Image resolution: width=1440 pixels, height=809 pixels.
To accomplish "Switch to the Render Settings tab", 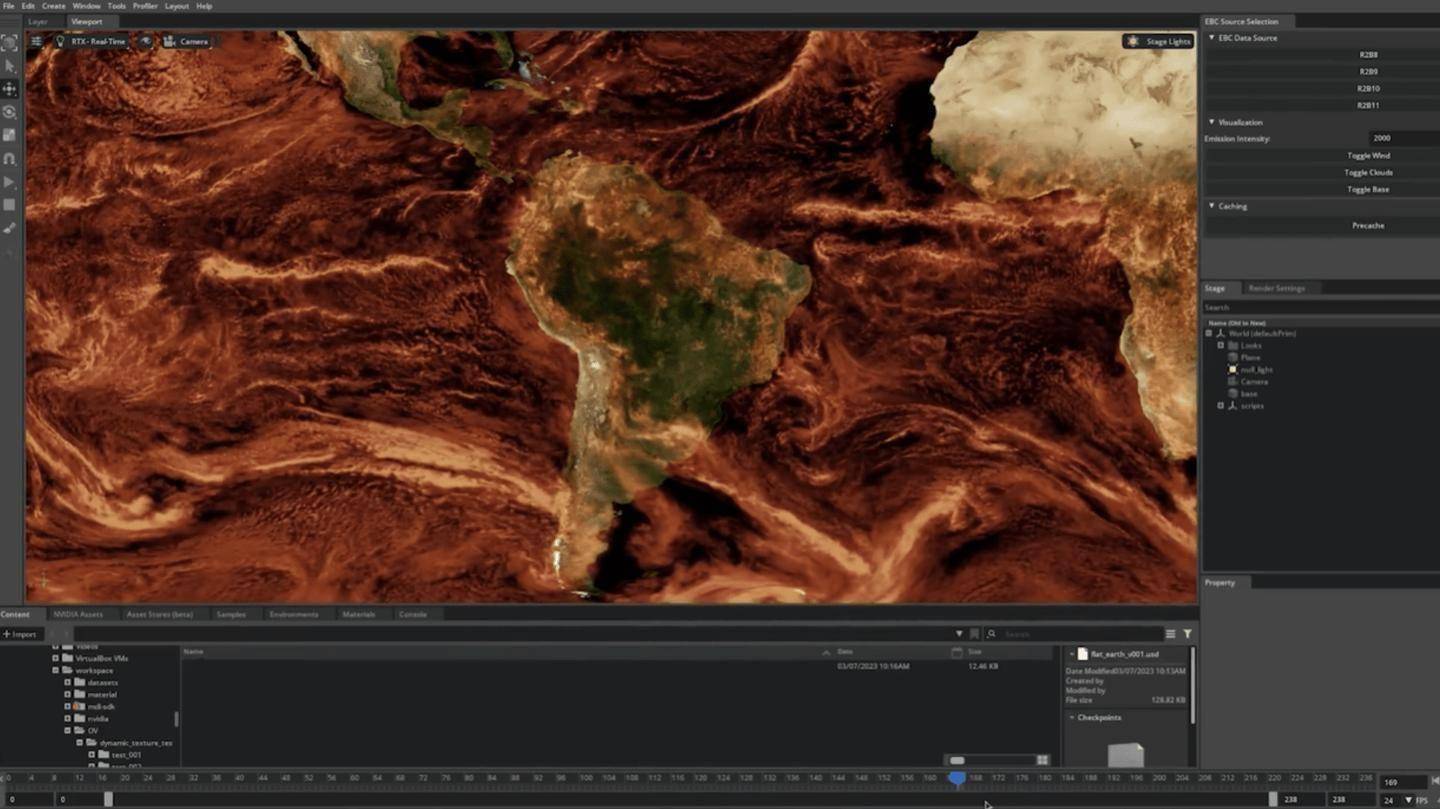I will [1276, 288].
